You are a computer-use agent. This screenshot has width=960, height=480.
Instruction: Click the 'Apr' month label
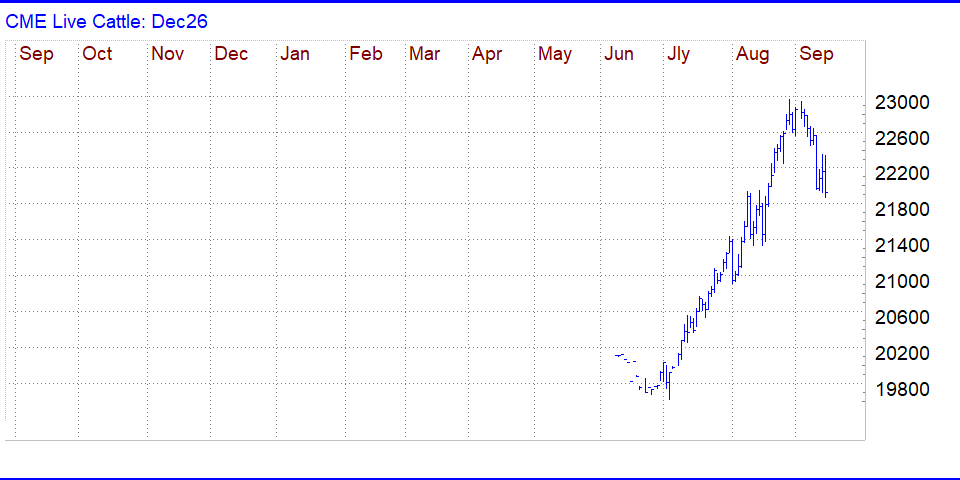point(487,54)
